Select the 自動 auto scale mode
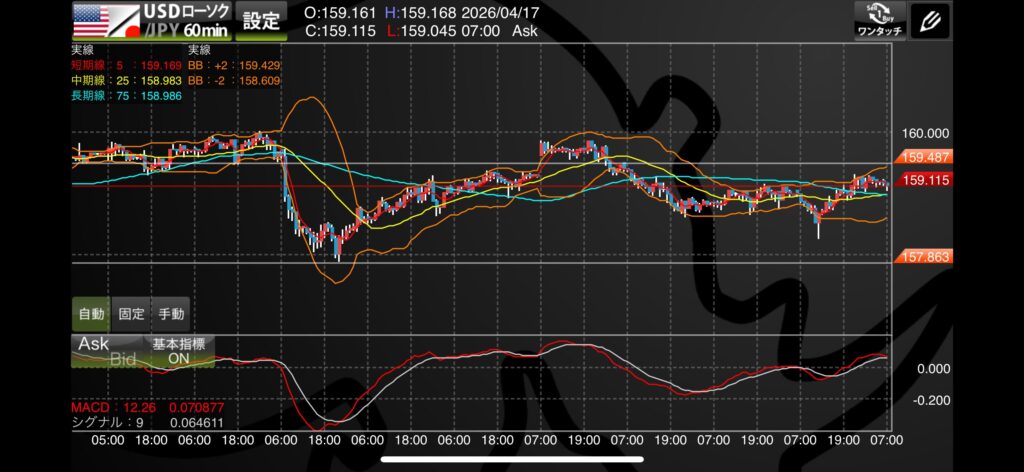This screenshot has width=1024, height=472. click(90, 313)
